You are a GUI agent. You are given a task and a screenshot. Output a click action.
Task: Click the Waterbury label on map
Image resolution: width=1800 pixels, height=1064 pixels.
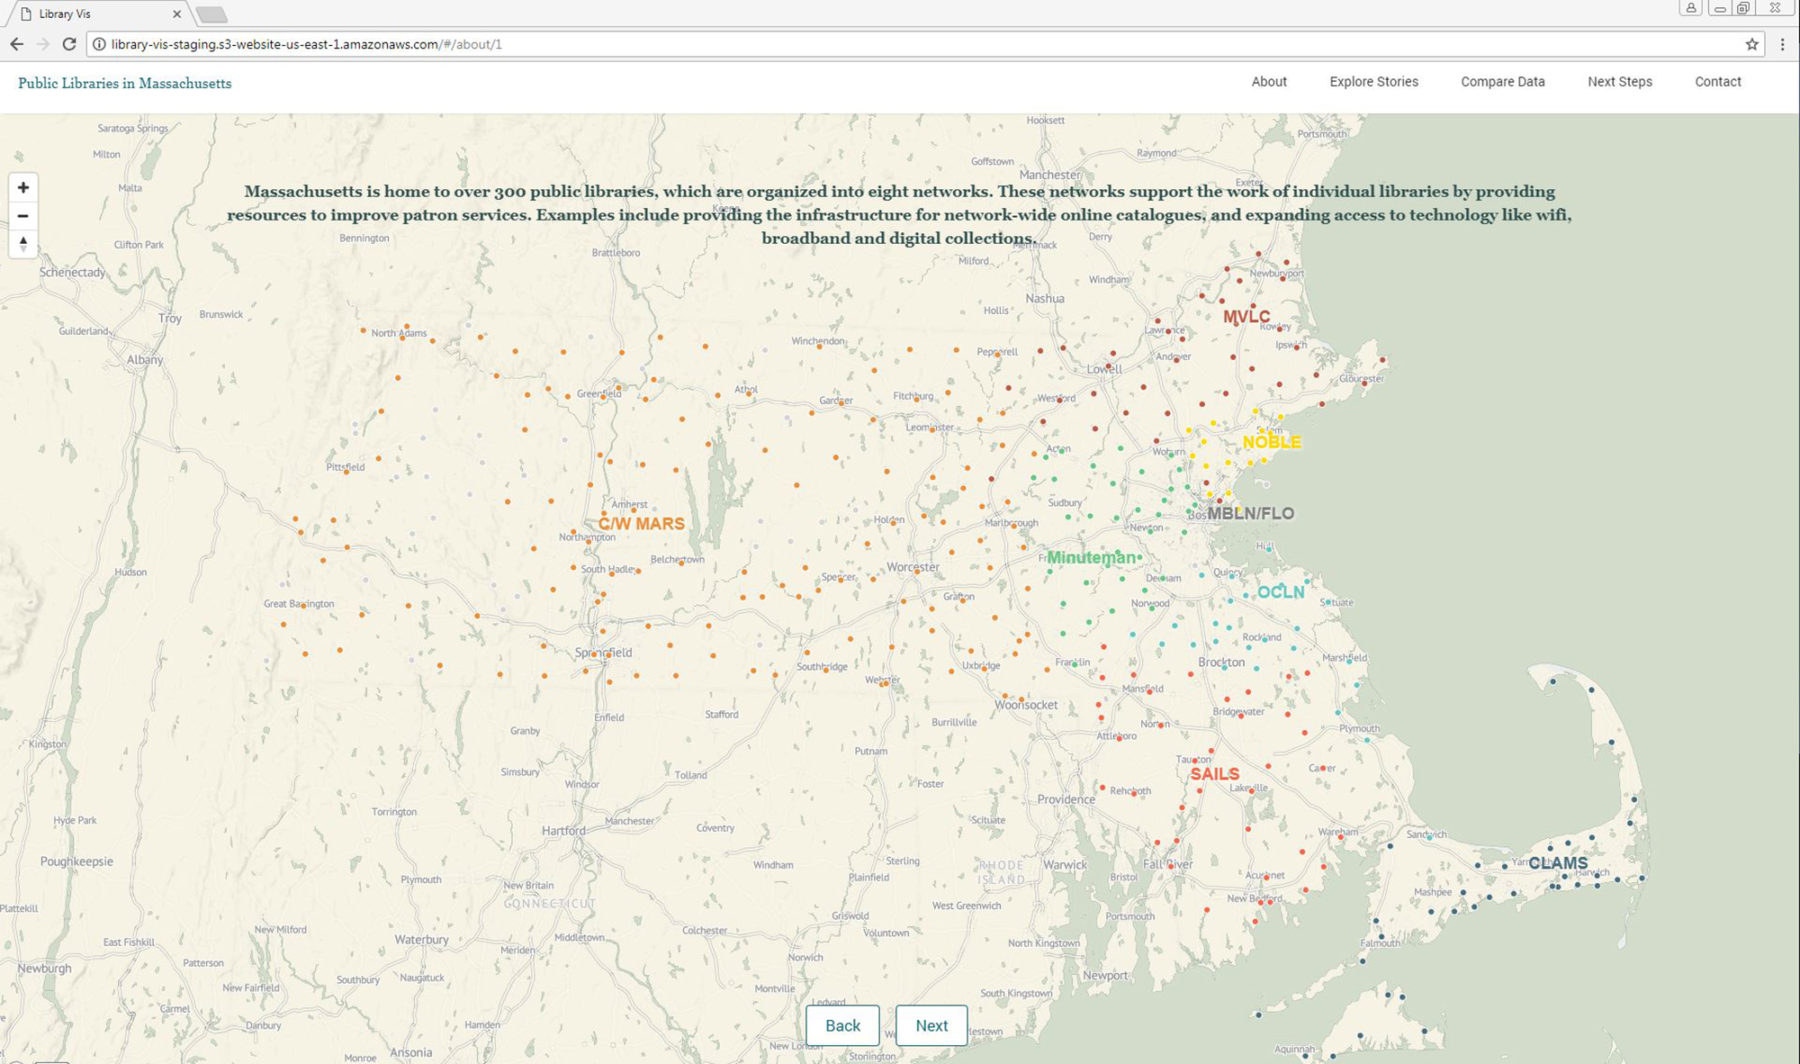421,939
